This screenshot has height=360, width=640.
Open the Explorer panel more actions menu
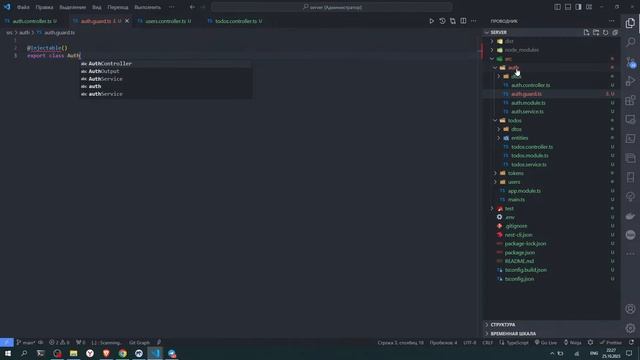point(611,21)
